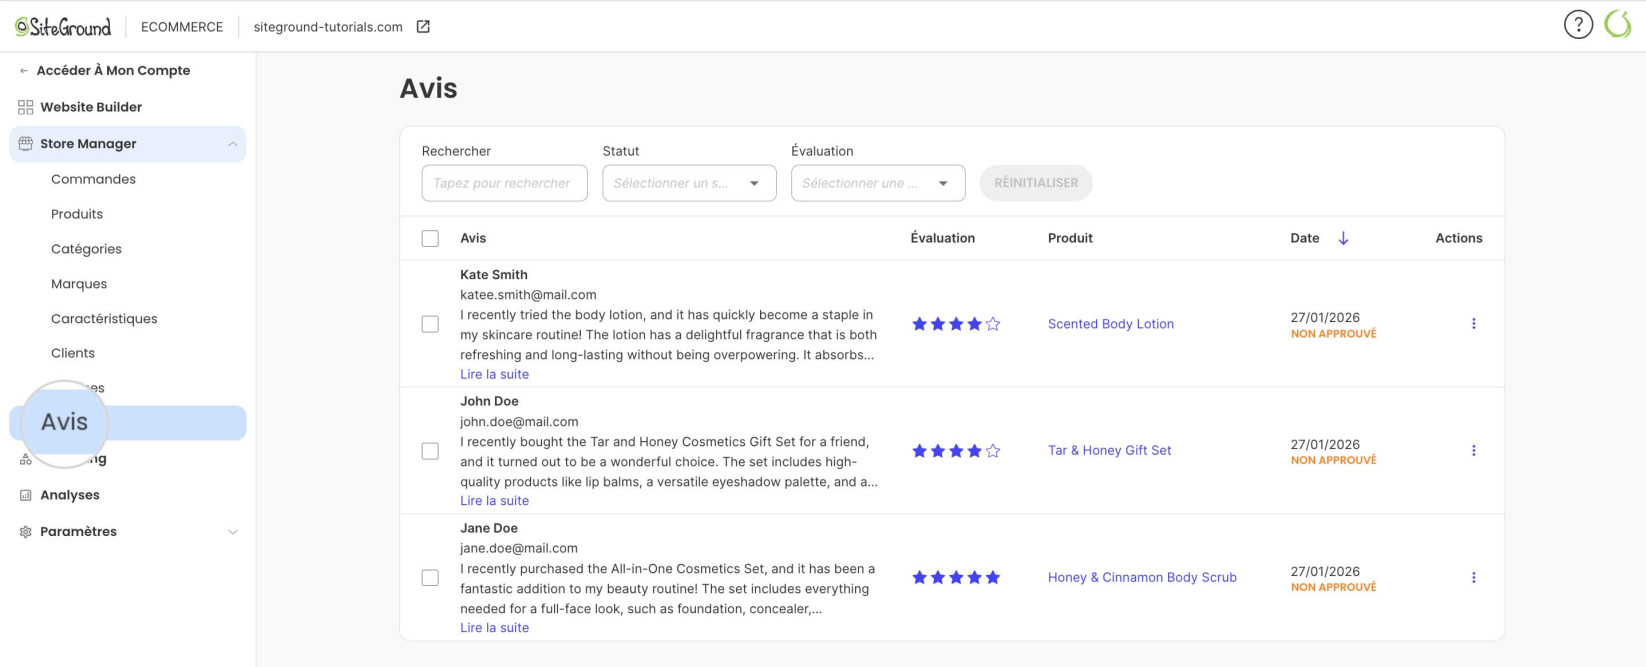Click jane.doe@mail.com email text
The image size is (1646, 667).
click(519, 548)
